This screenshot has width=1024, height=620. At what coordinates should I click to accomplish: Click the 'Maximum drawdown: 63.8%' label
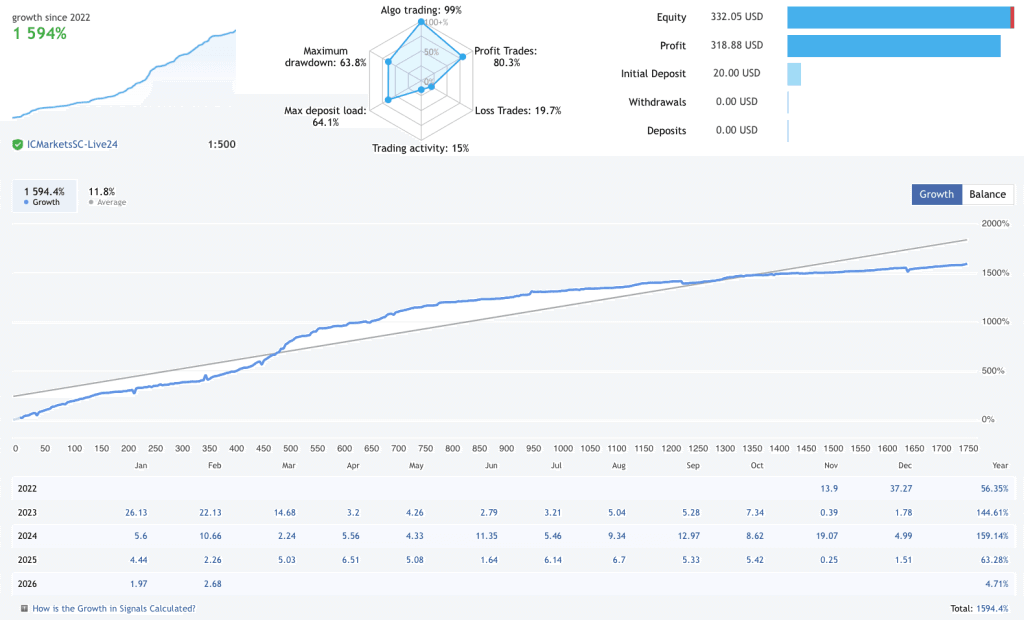tap(325, 57)
